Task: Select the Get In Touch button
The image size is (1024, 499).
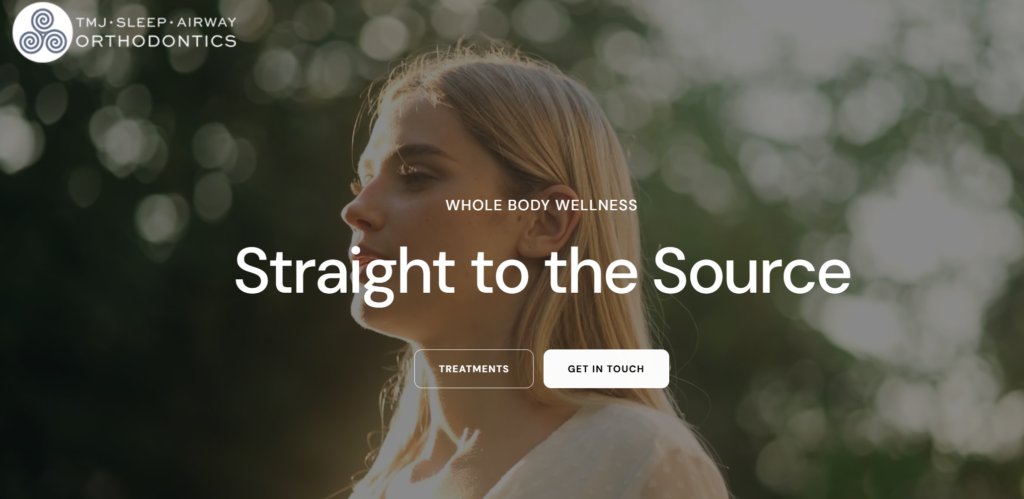Action: [x=606, y=368]
